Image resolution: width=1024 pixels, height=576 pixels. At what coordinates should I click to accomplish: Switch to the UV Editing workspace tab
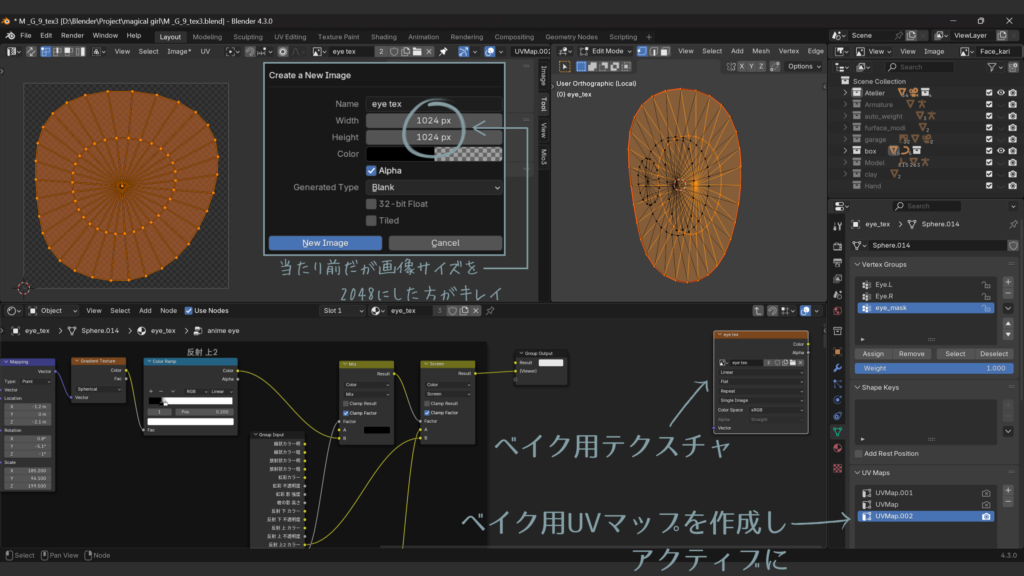pyautogui.click(x=288, y=36)
